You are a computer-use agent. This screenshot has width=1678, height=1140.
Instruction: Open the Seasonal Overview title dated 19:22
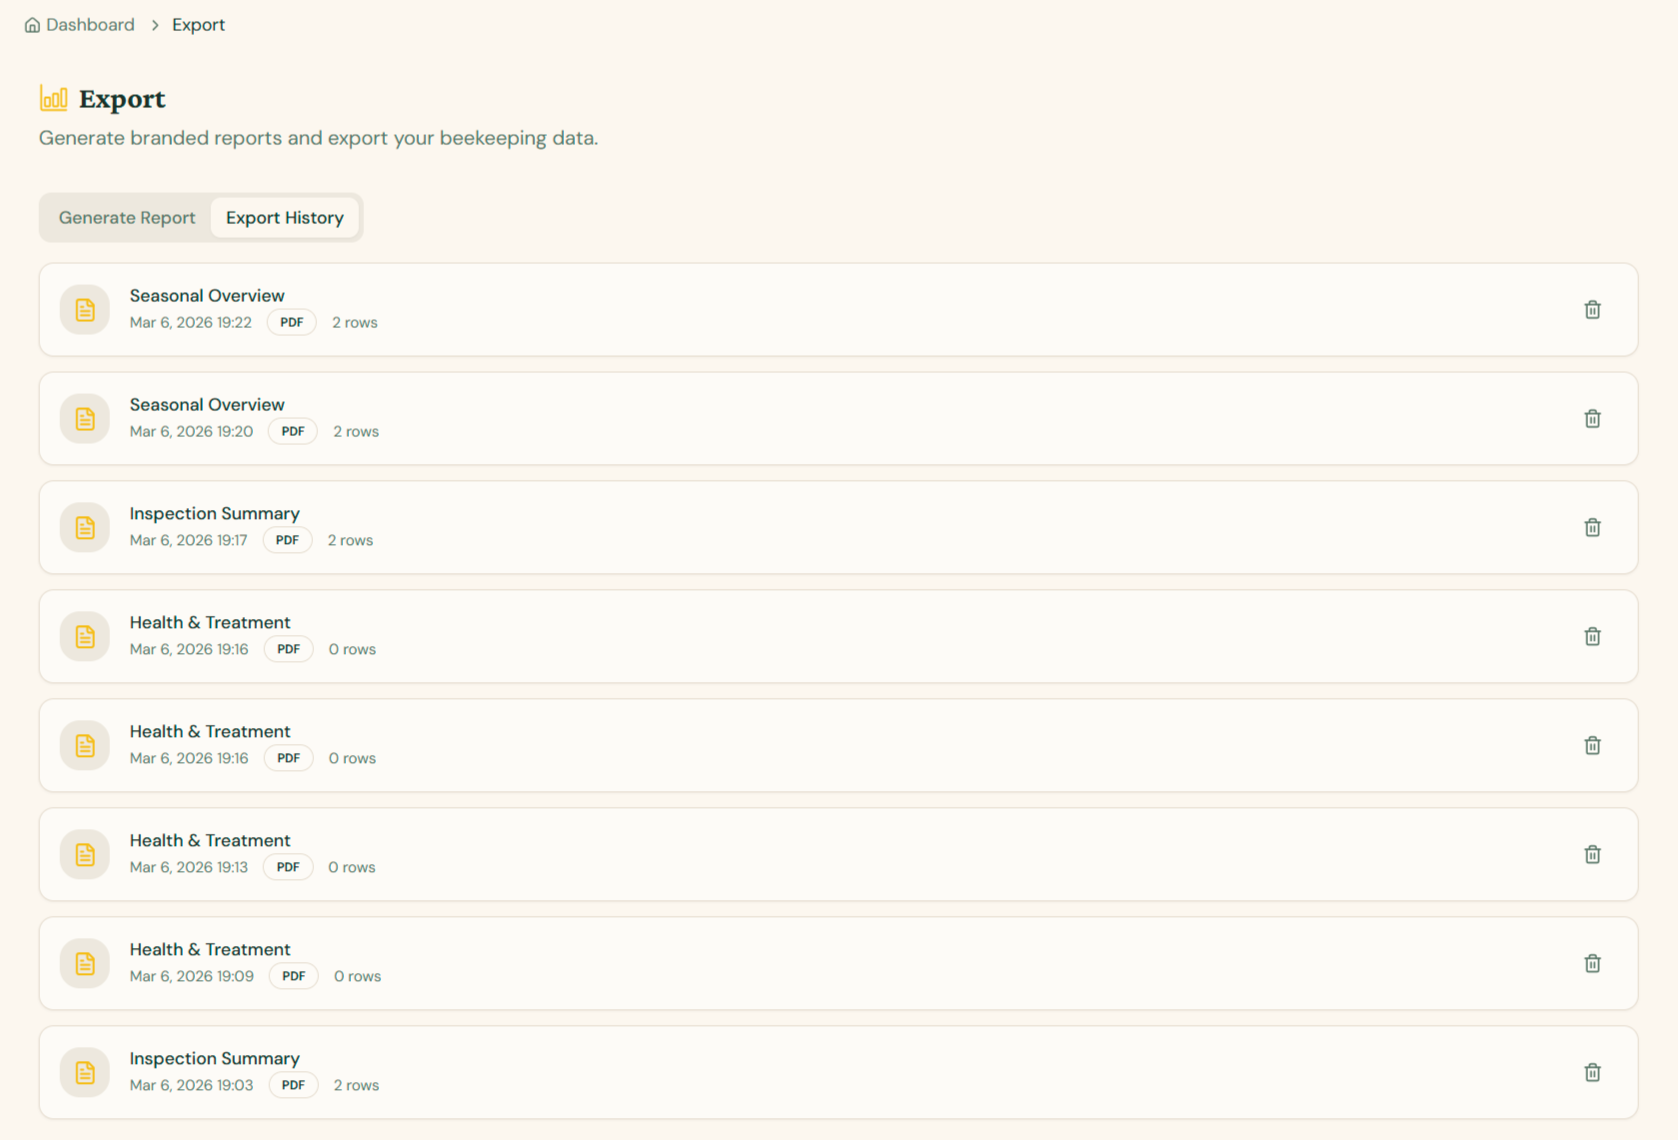(x=207, y=296)
